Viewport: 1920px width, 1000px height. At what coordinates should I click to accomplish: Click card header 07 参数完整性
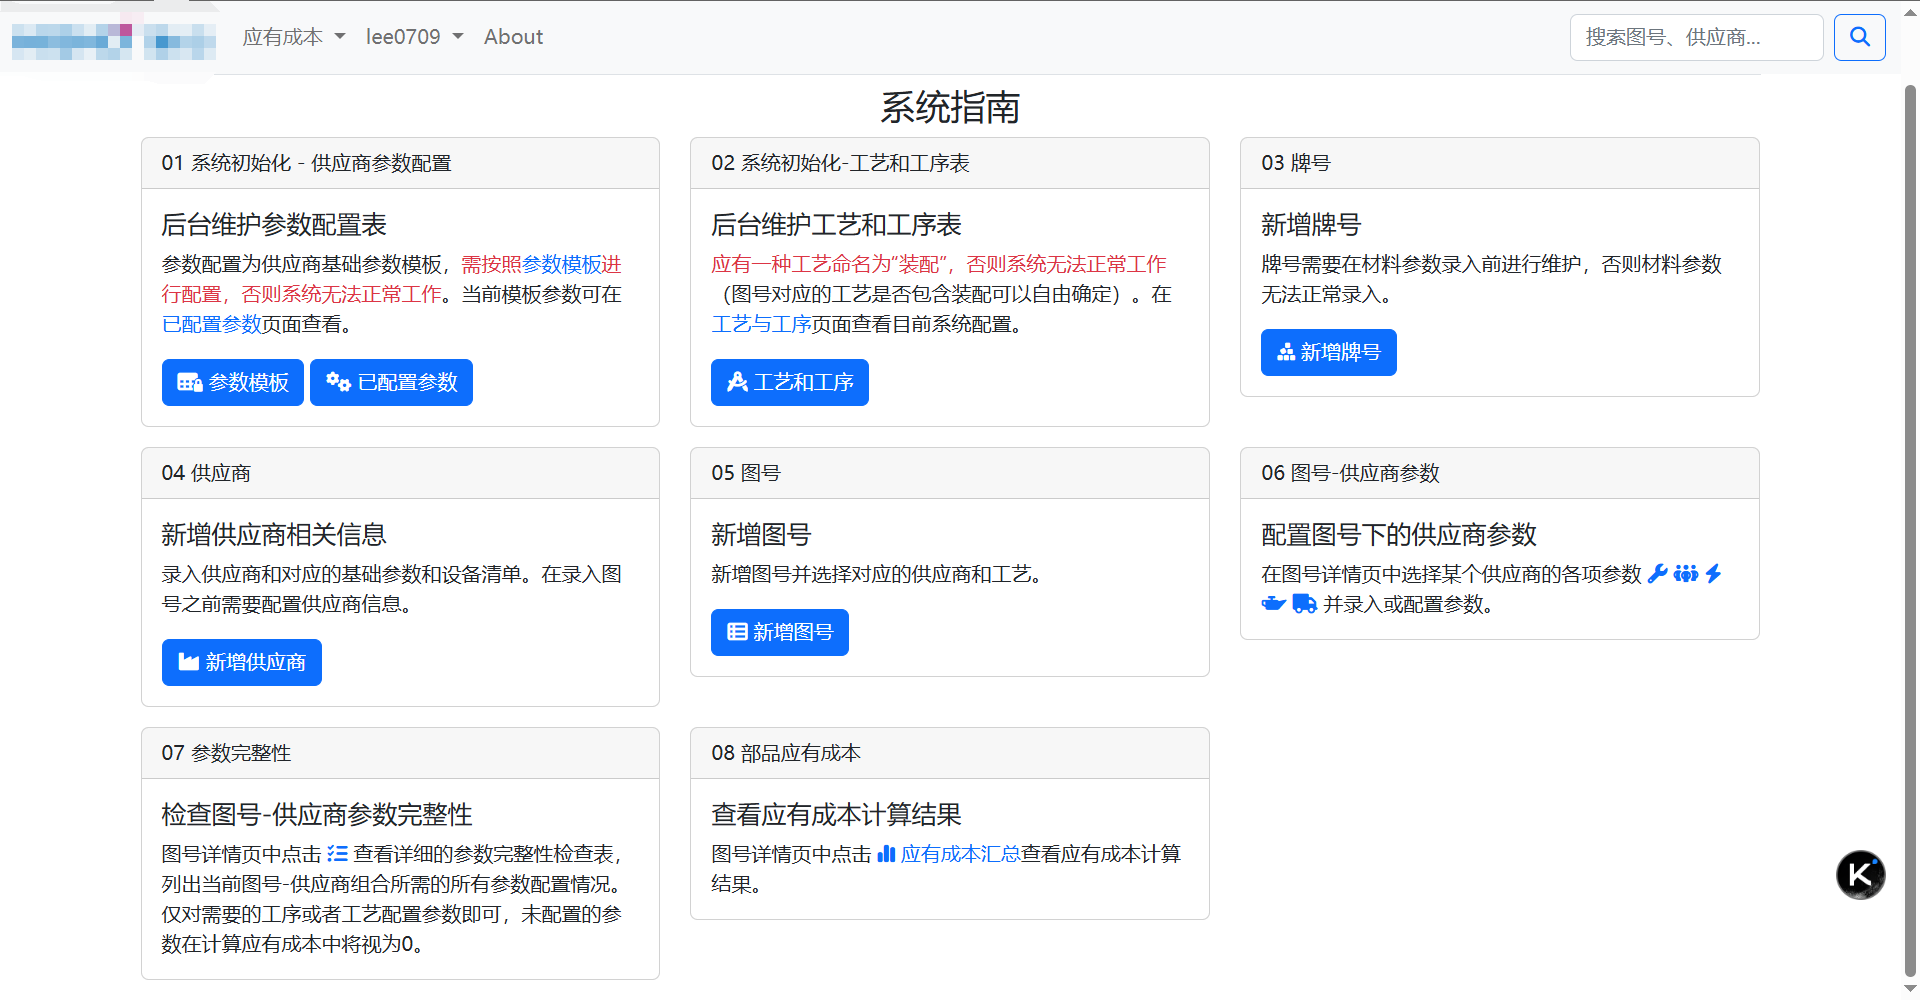click(400, 753)
